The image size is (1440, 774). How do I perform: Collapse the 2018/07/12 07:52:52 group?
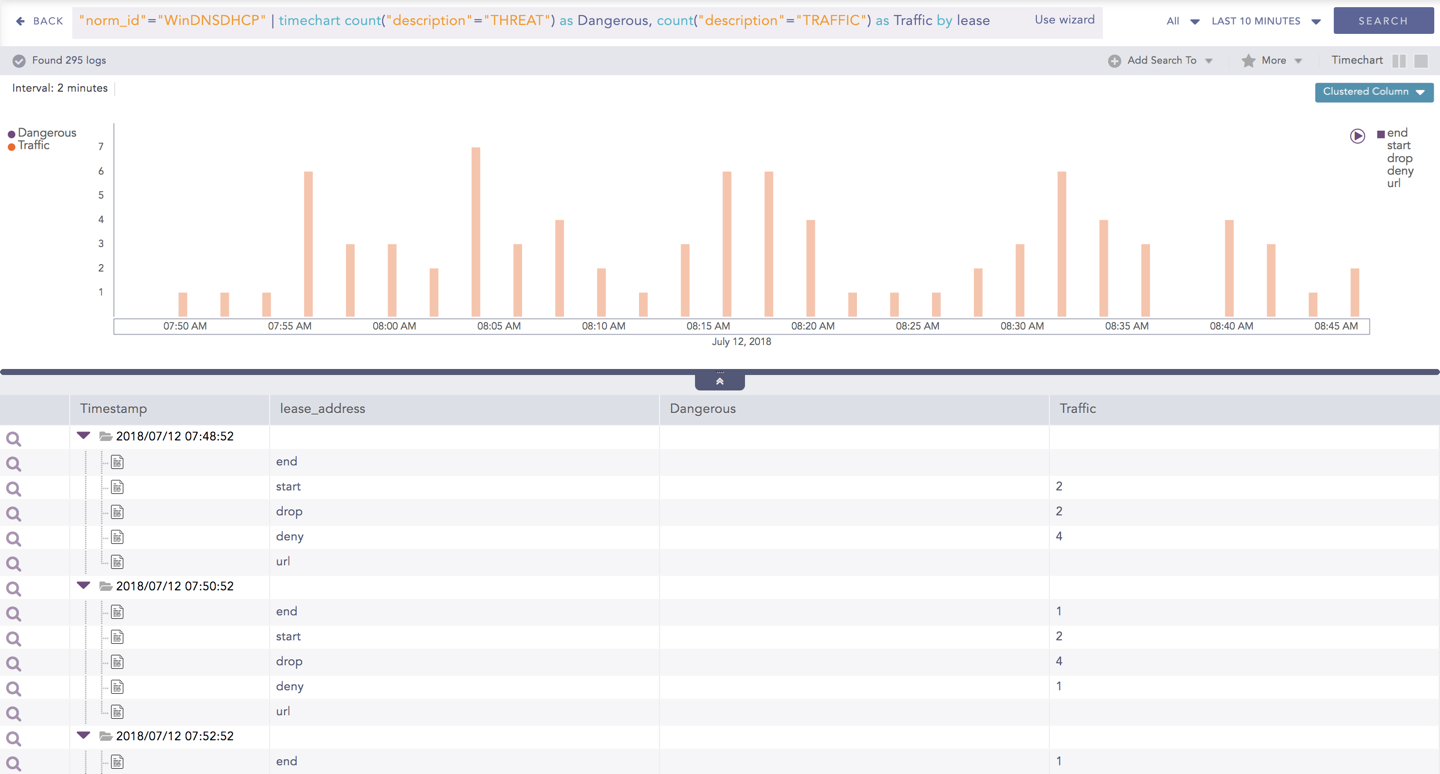[x=83, y=735]
